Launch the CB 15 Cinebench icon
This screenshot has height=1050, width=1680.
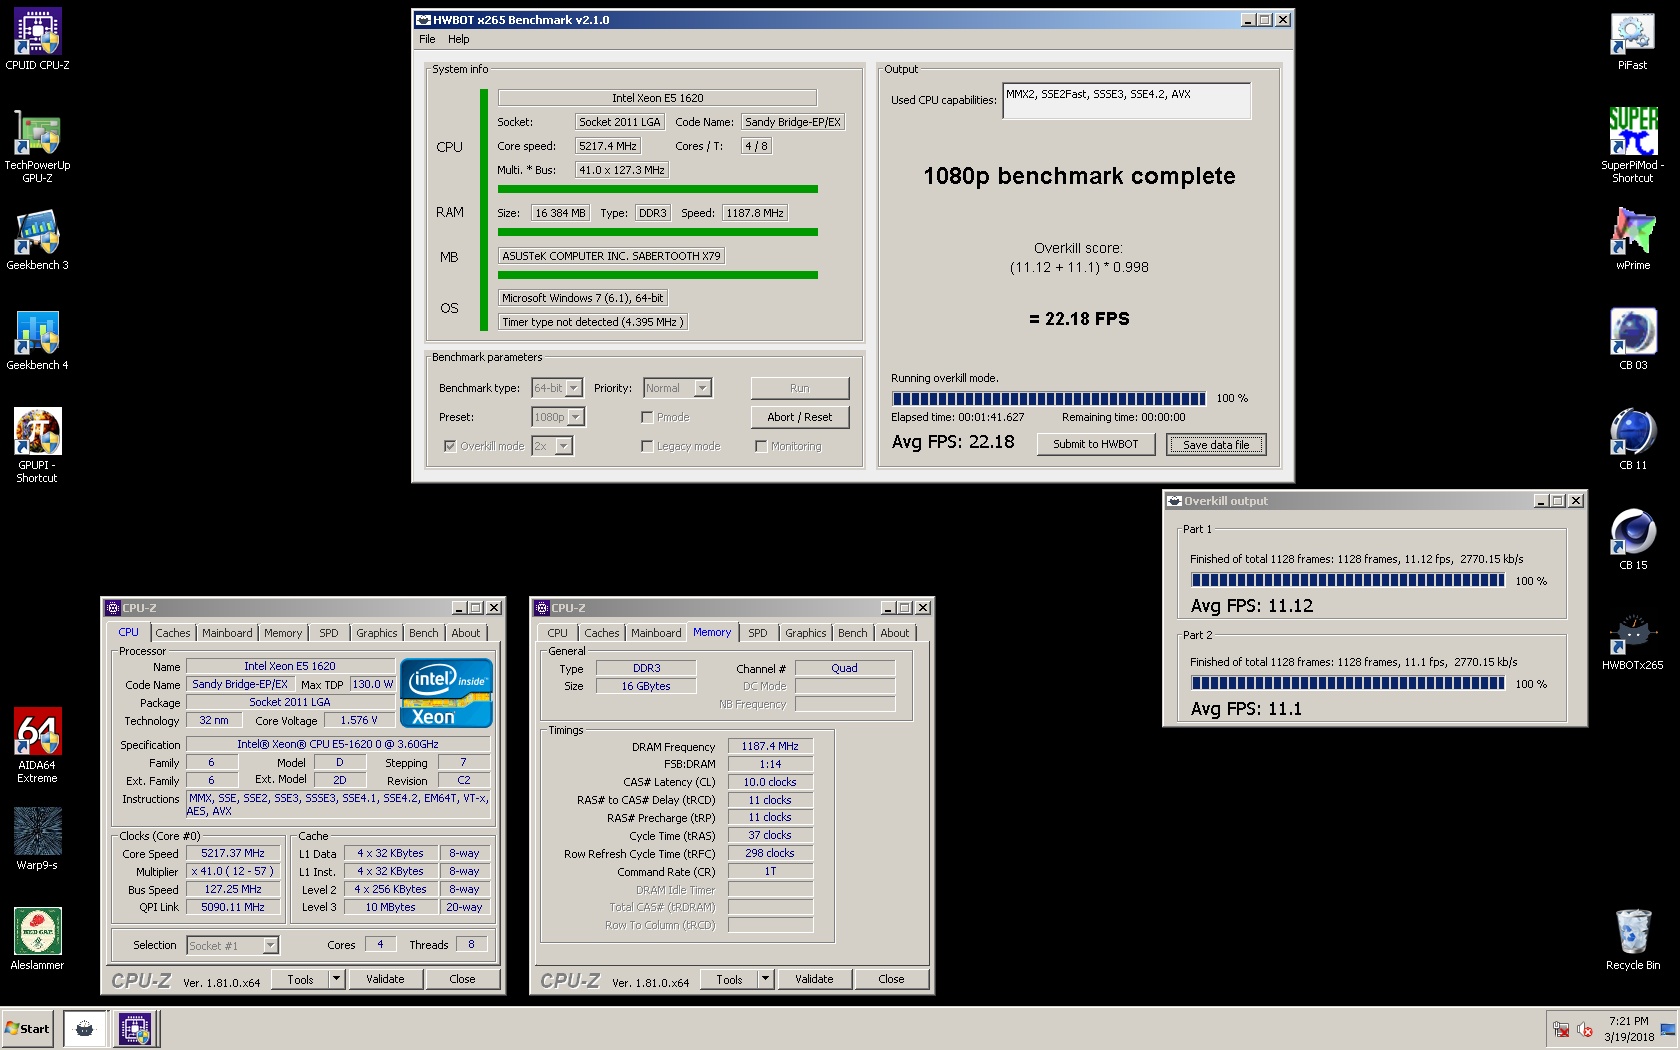point(1632,540)
